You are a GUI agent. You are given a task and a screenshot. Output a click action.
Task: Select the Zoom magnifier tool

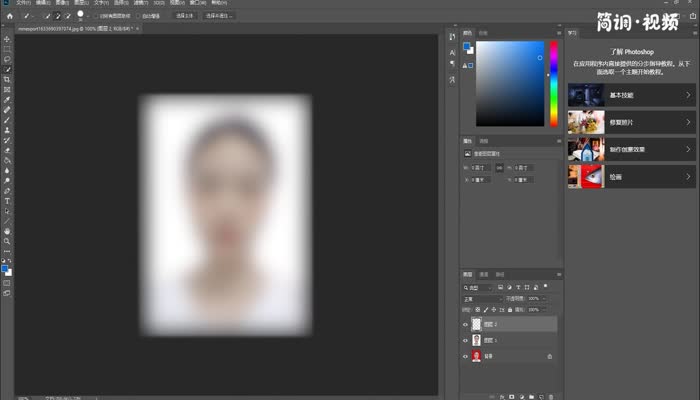(x=7, y=241)
